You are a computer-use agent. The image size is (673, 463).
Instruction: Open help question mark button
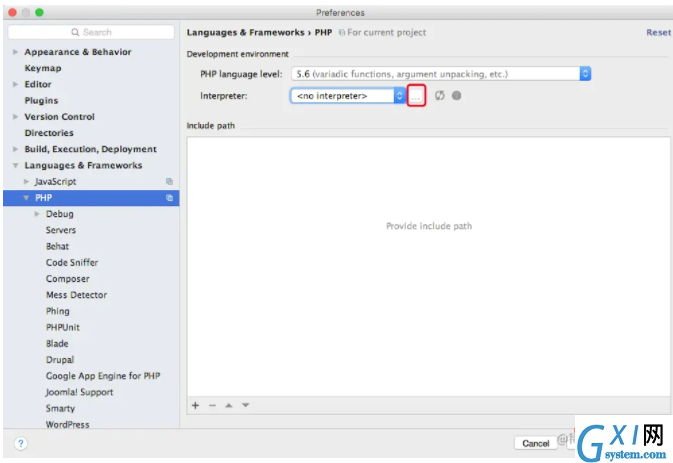coord(21,443)
